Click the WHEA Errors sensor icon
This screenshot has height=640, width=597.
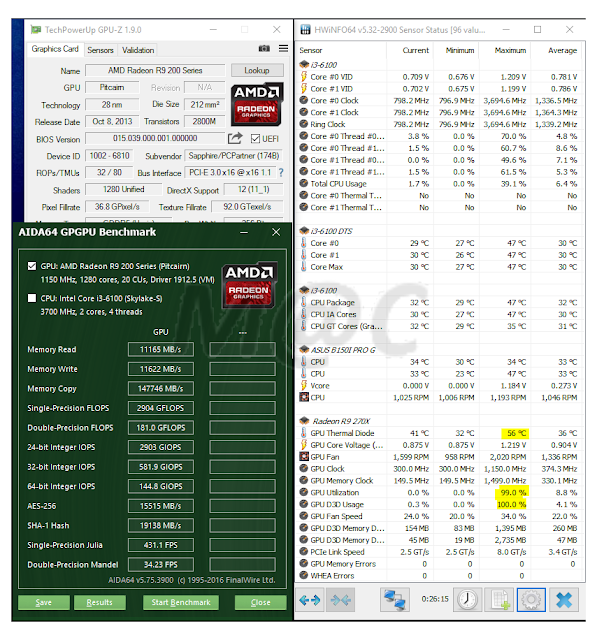click(304, 576)
